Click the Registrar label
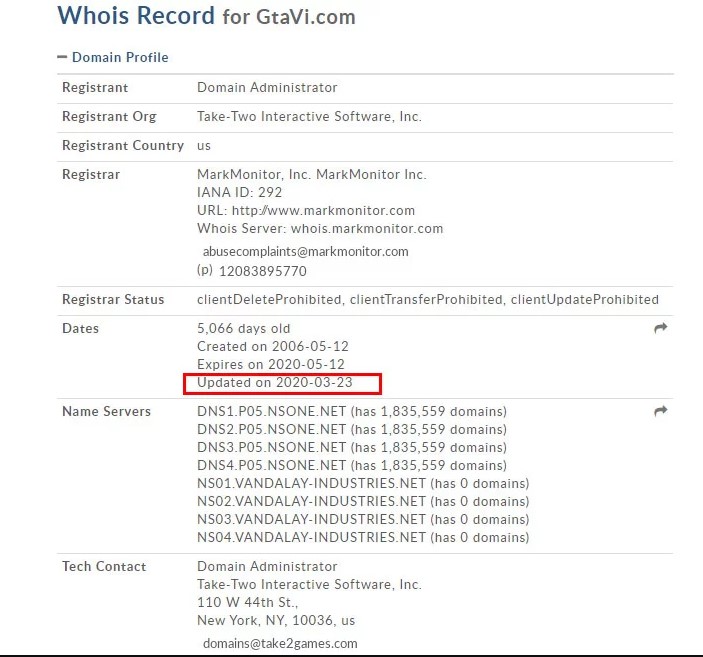Viewport: 703px width, 657px height. pyautogui.click(x=91, y=174)
